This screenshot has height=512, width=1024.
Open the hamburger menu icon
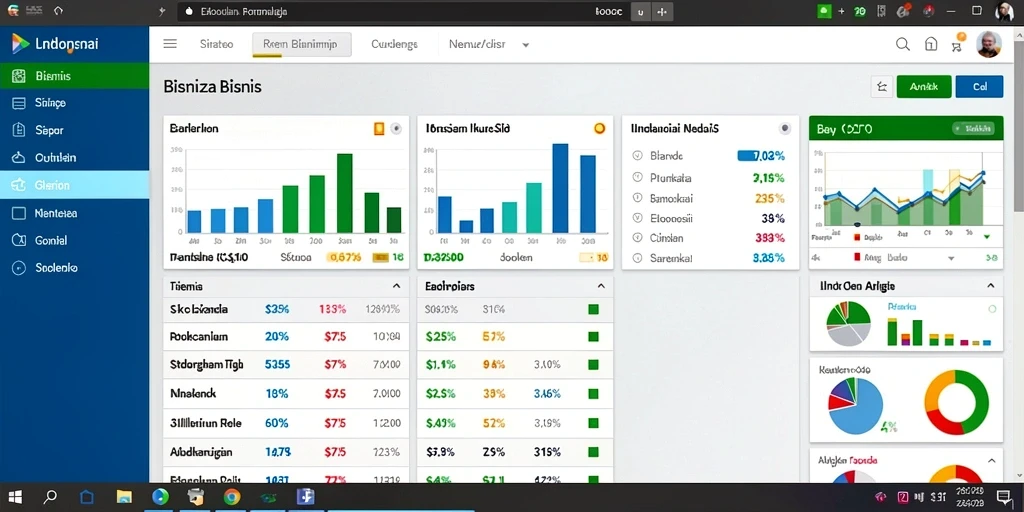[170, 44]
